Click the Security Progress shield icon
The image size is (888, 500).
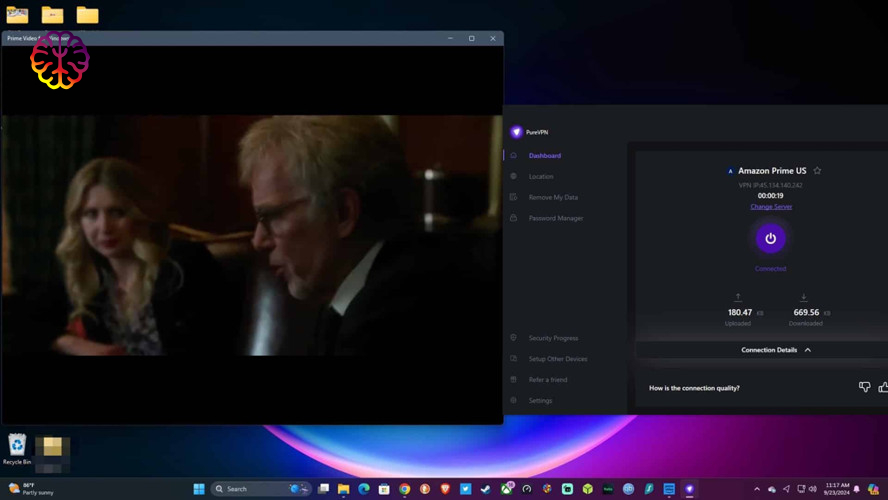[x=514, y=337]
